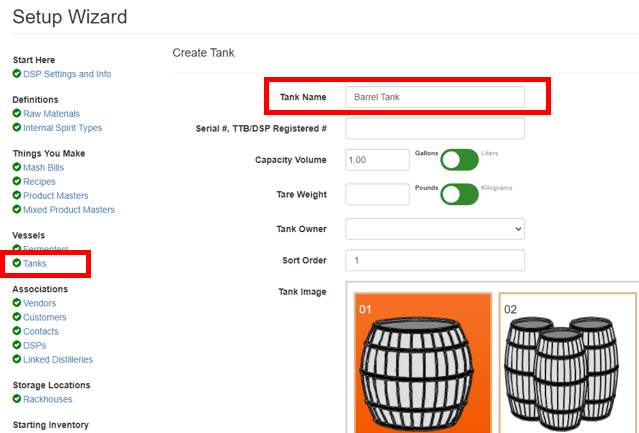Click checkmark icon next to DSP Settings and Info
The width and height of the screenshot is (639, 433).
17,74
